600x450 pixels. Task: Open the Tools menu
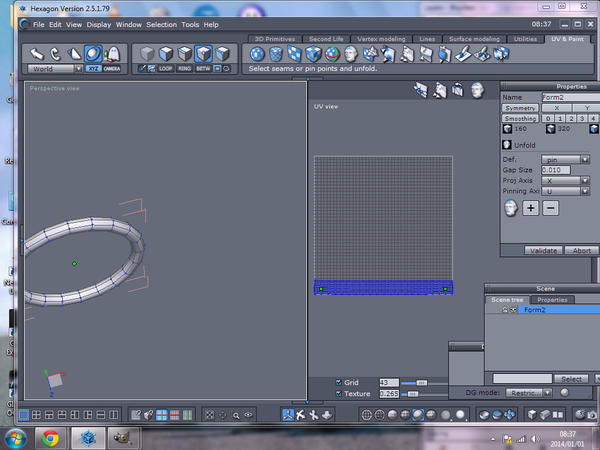tap(190, 25)
